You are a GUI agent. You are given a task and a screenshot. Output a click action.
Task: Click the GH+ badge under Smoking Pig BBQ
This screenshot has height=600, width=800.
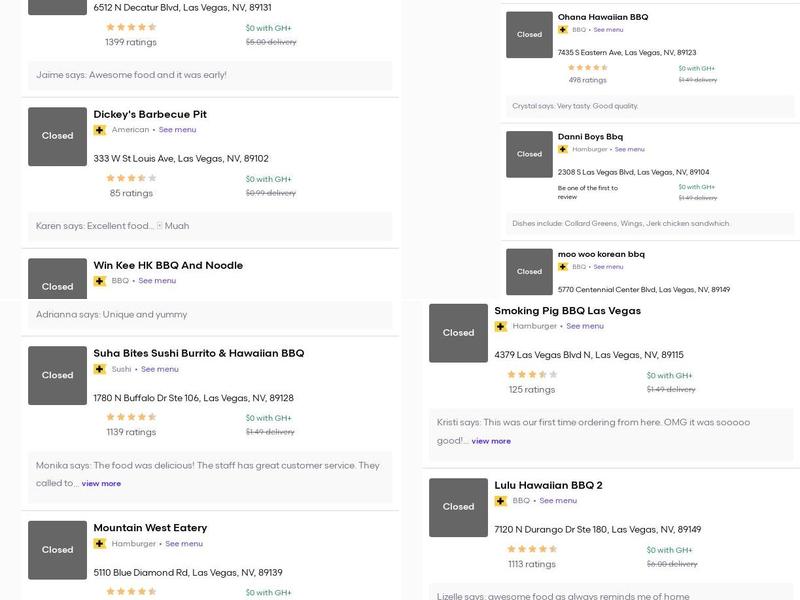pyautogui.click(x=500, y=326)
